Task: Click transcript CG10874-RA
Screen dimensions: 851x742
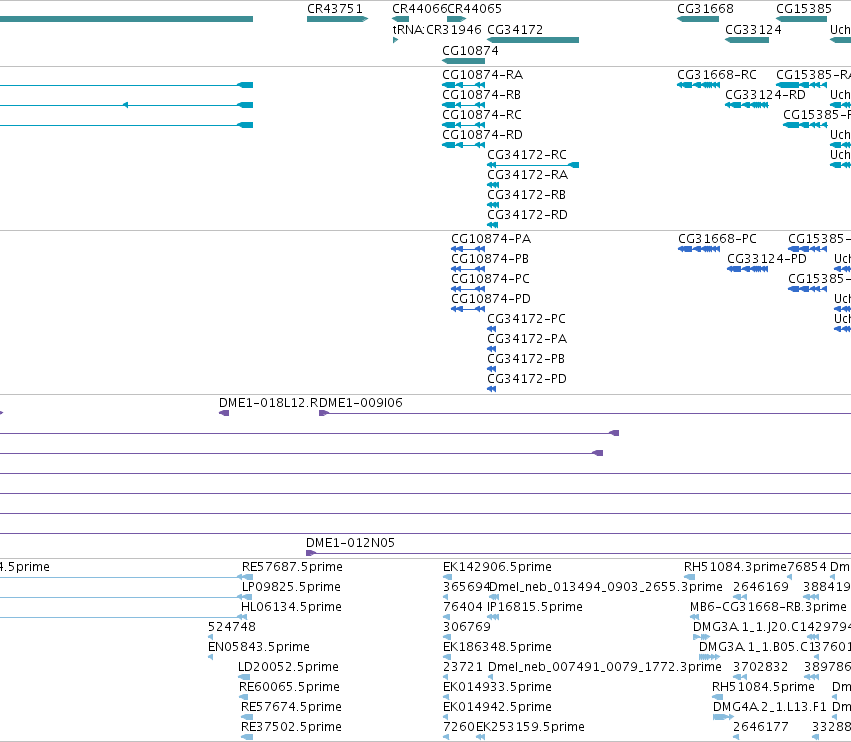Action: tap(482, 74)
